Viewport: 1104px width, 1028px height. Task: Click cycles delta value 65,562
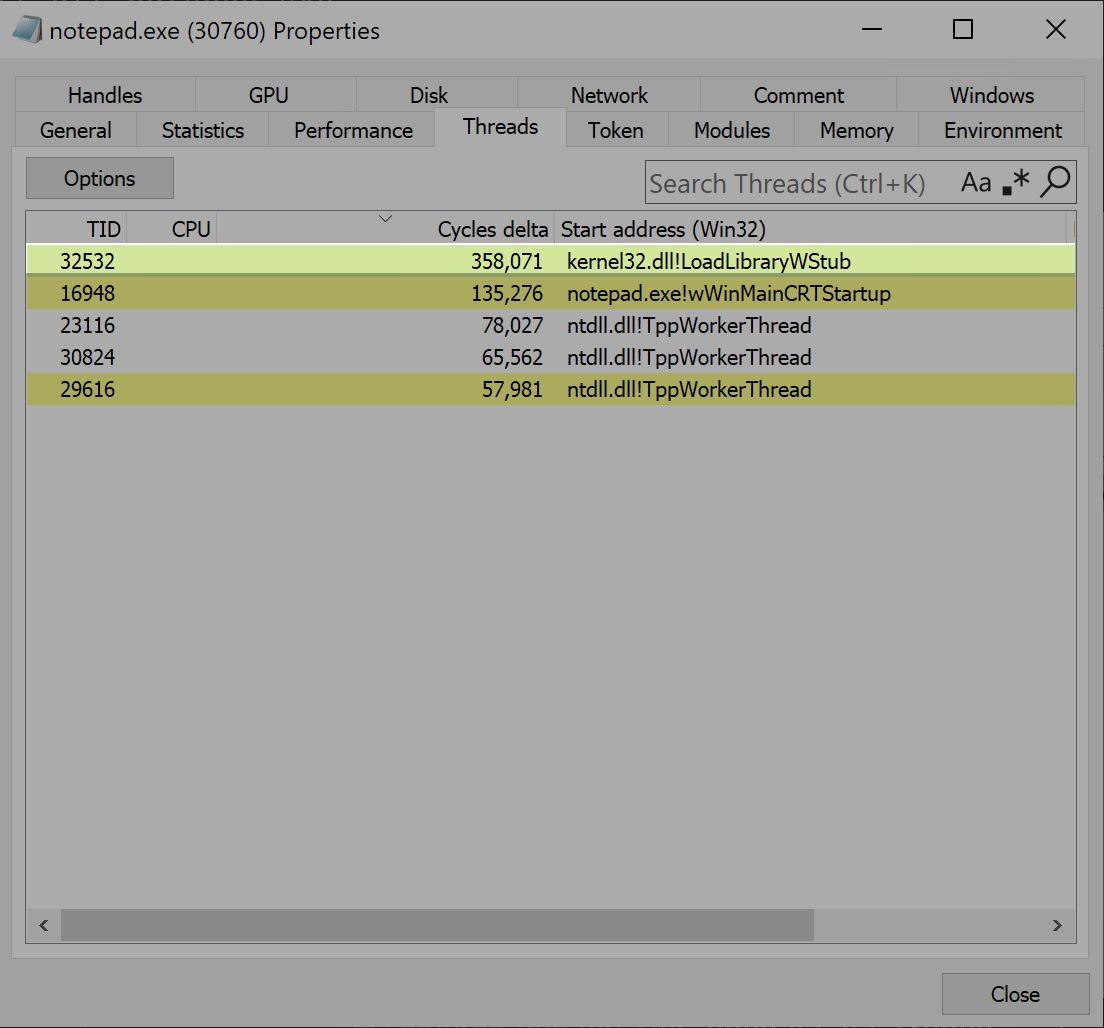pyautogui.click(x=513, y=358)
